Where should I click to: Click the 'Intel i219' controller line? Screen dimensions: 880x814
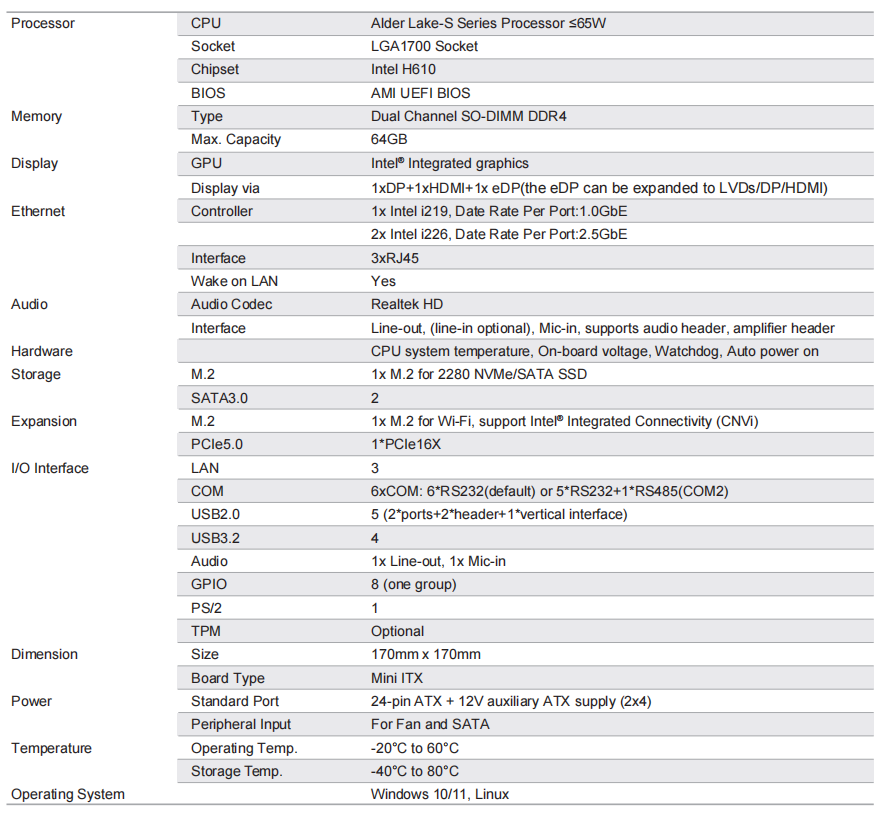[499, 211]
